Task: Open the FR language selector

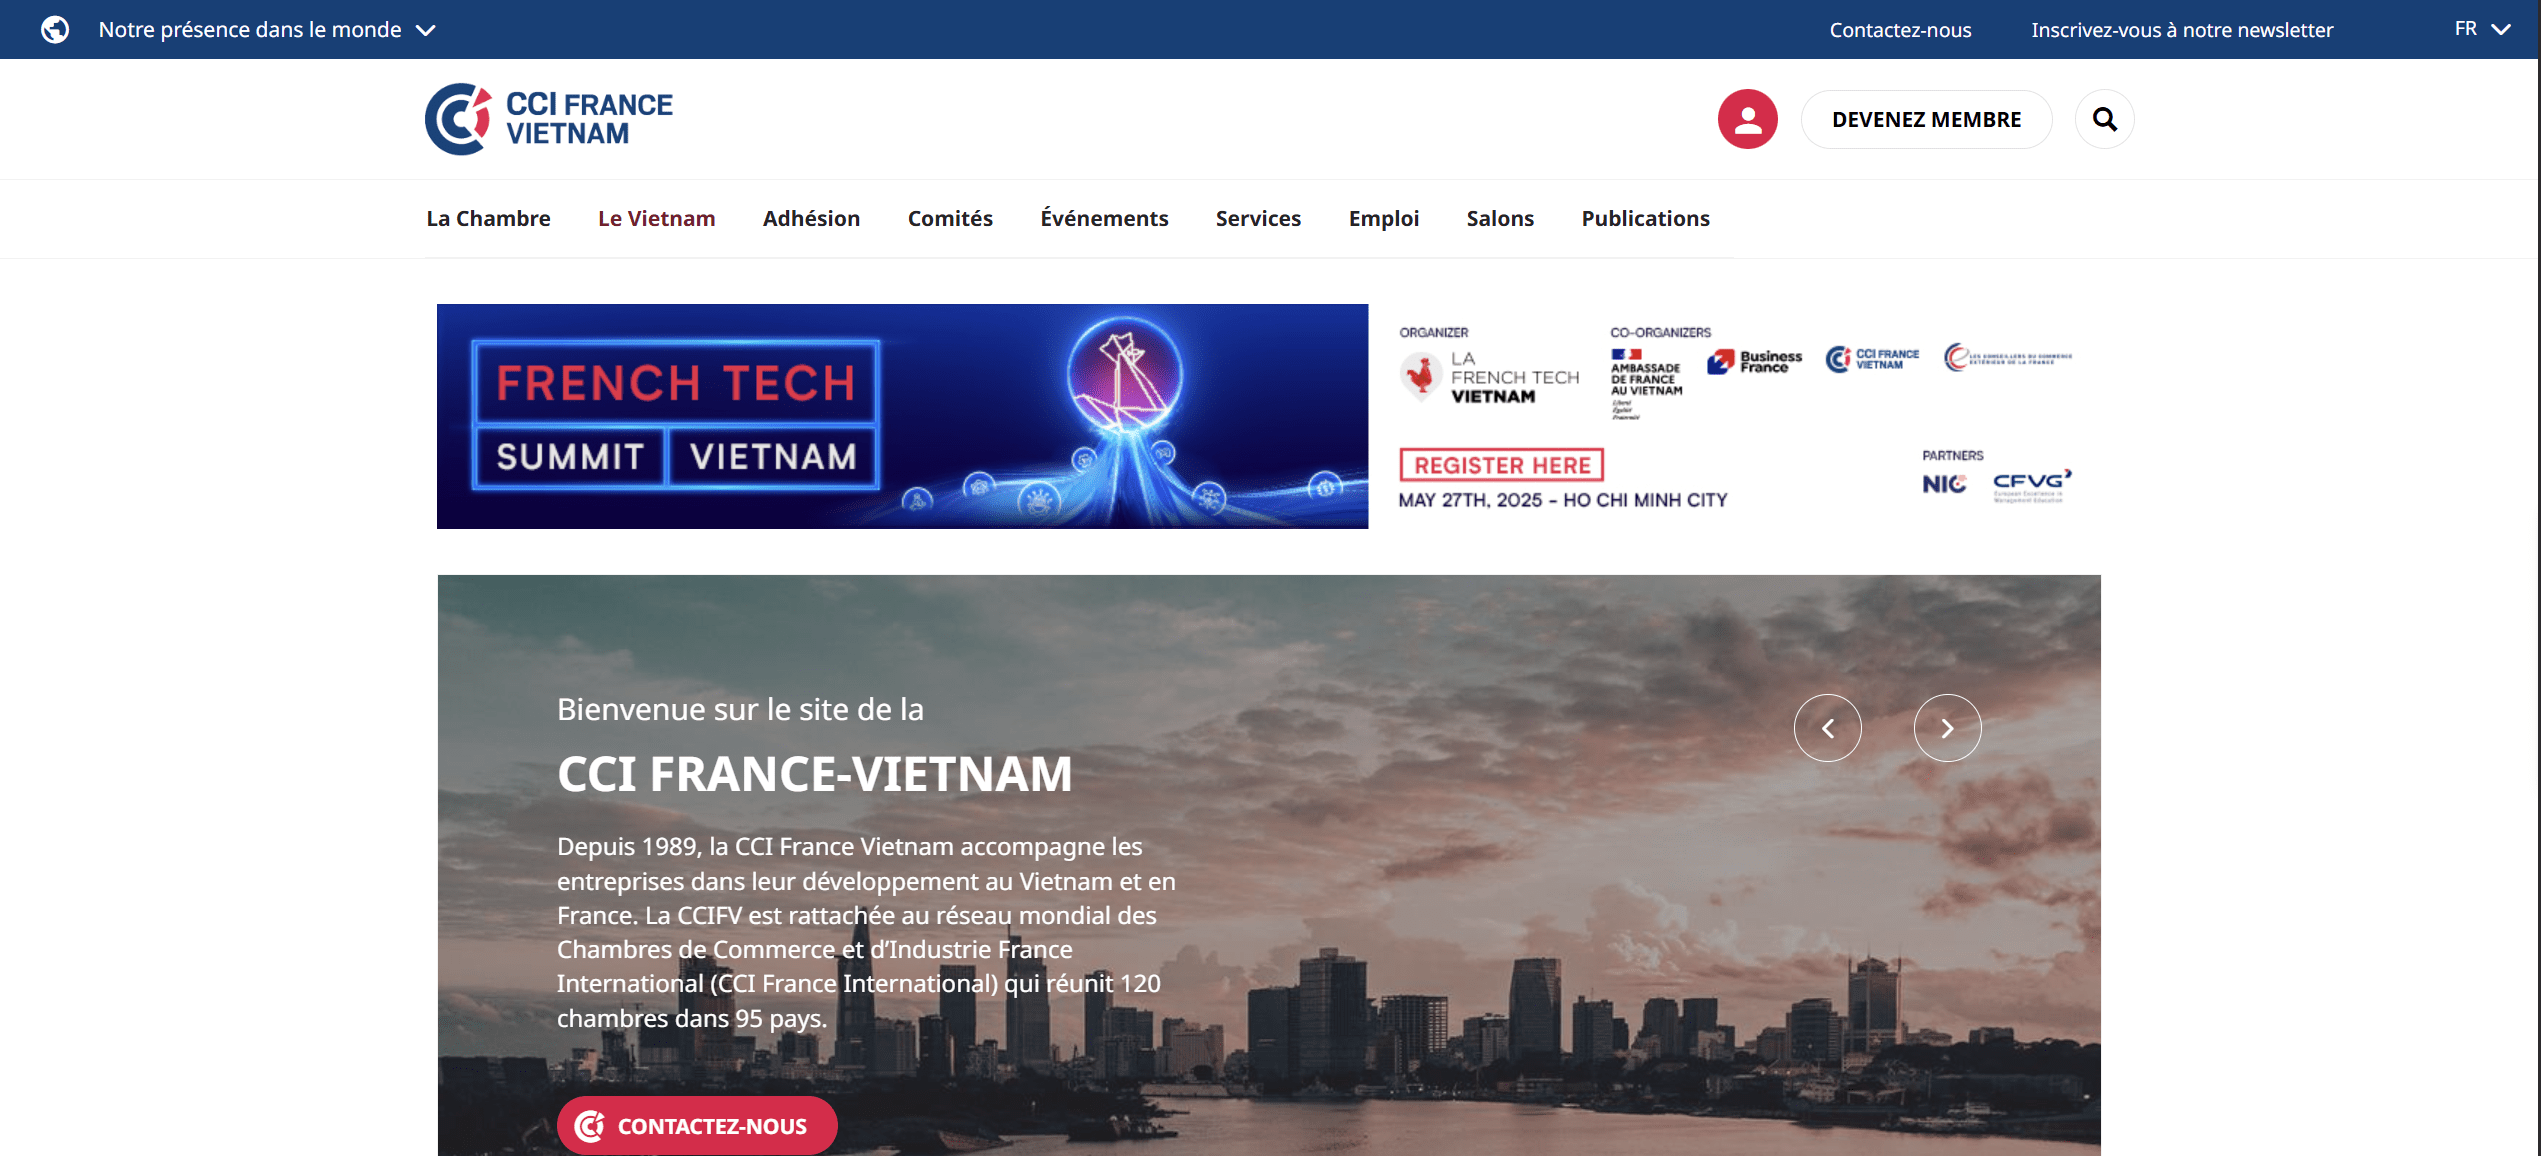Action: [x=2481, y=29]
